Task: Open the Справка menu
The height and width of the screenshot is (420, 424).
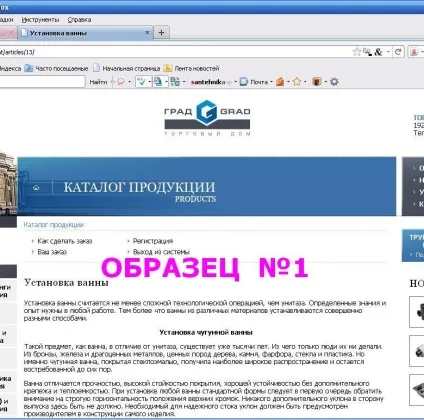Action: (x=79, y=20)
